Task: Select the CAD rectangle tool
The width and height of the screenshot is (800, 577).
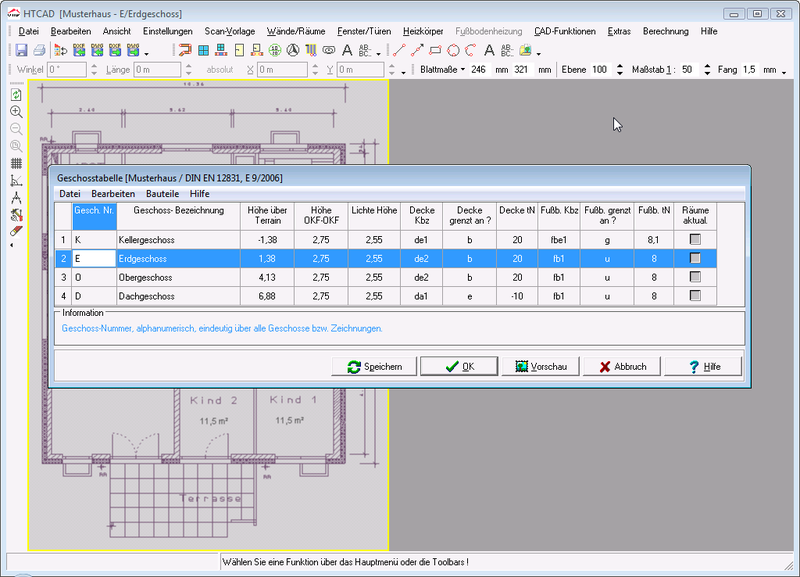Action: pos(435,50)
